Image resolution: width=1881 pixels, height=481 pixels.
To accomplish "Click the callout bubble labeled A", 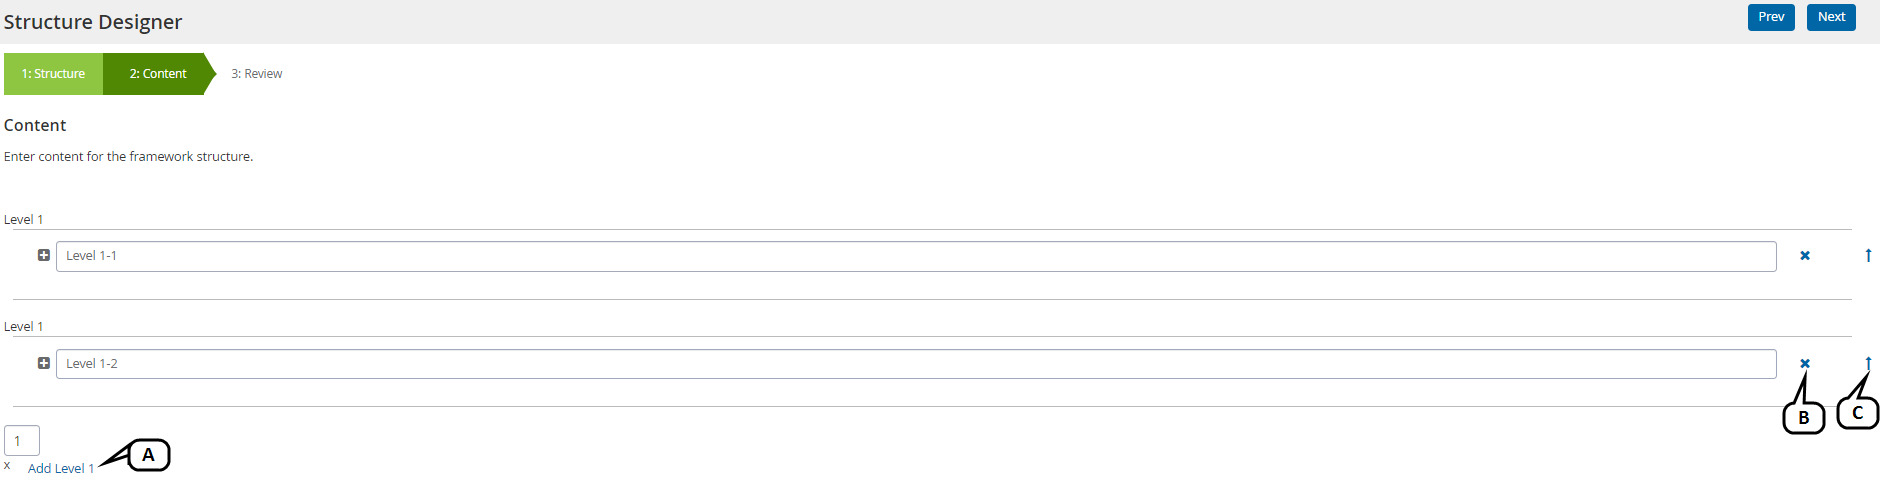I will coord(149,456).
